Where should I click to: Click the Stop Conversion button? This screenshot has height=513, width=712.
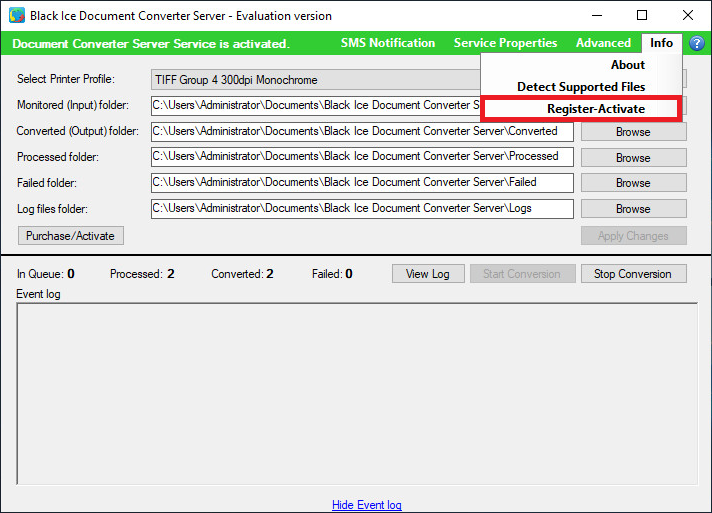pos(633,274)
